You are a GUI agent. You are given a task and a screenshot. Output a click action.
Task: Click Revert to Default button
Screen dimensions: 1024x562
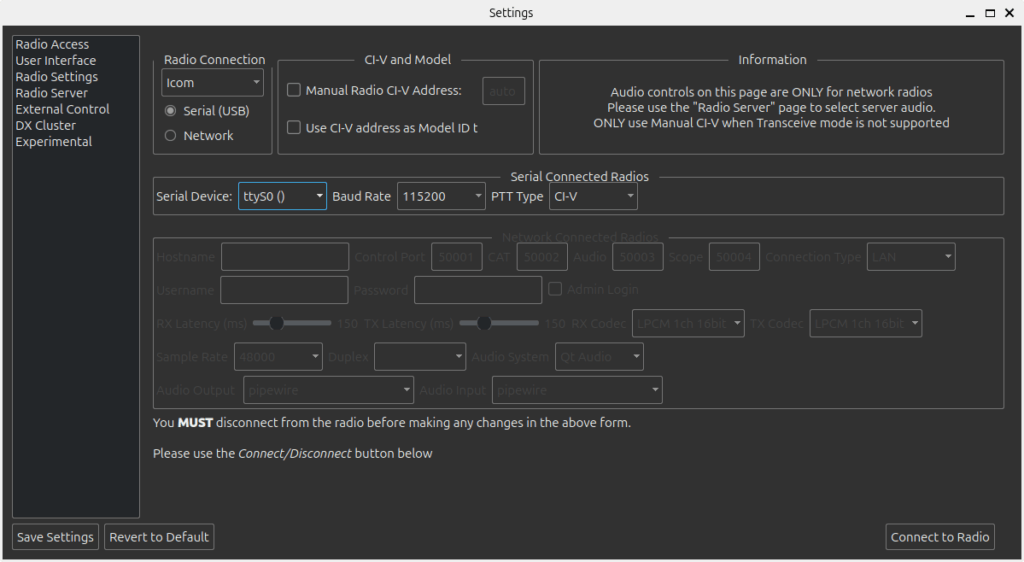coord(159,537)
